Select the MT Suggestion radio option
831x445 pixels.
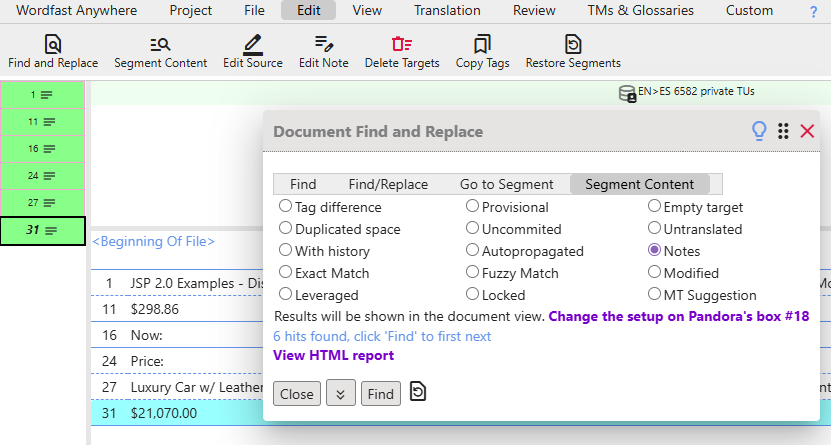654,293
